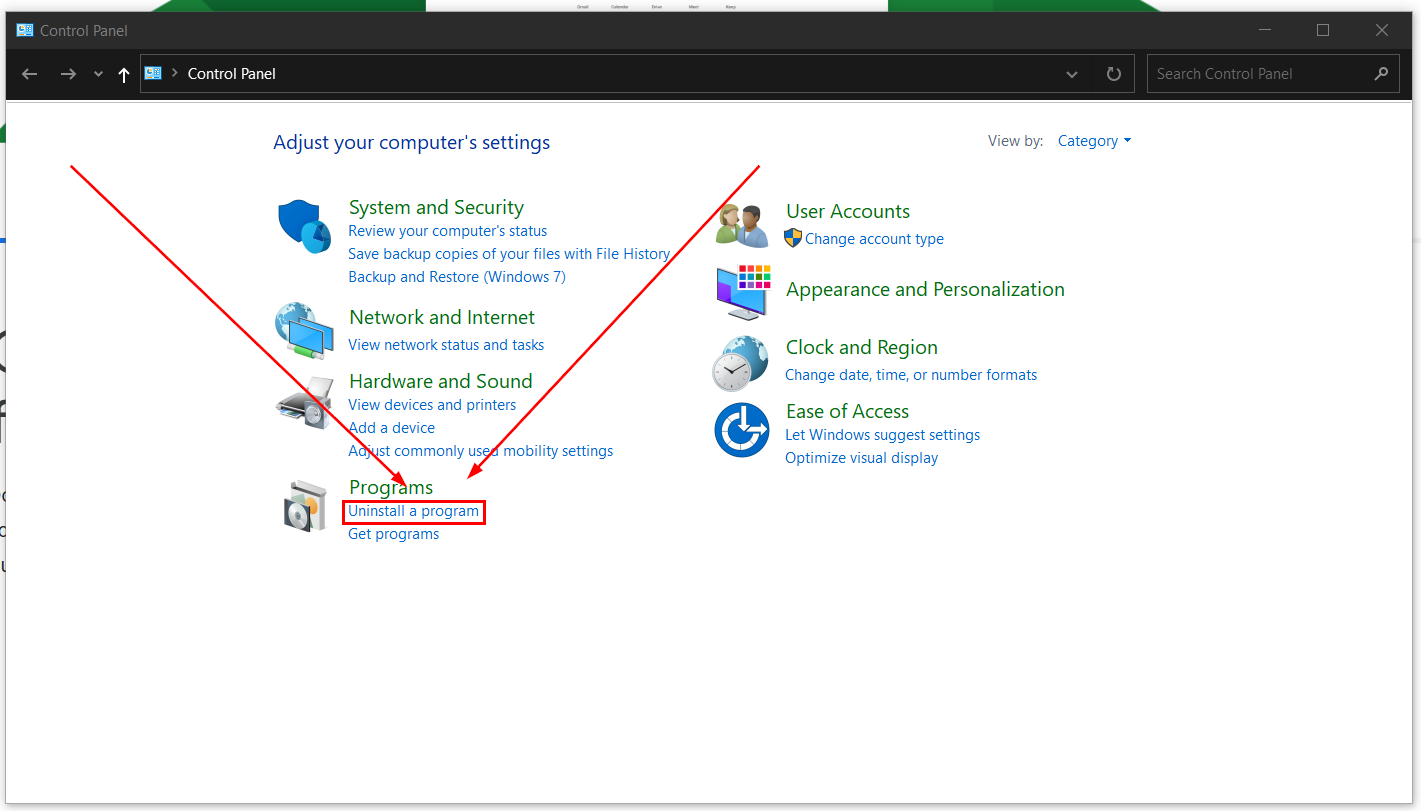Click the User Accounts people icon
Screen dimensions: 1421x811
742,225
